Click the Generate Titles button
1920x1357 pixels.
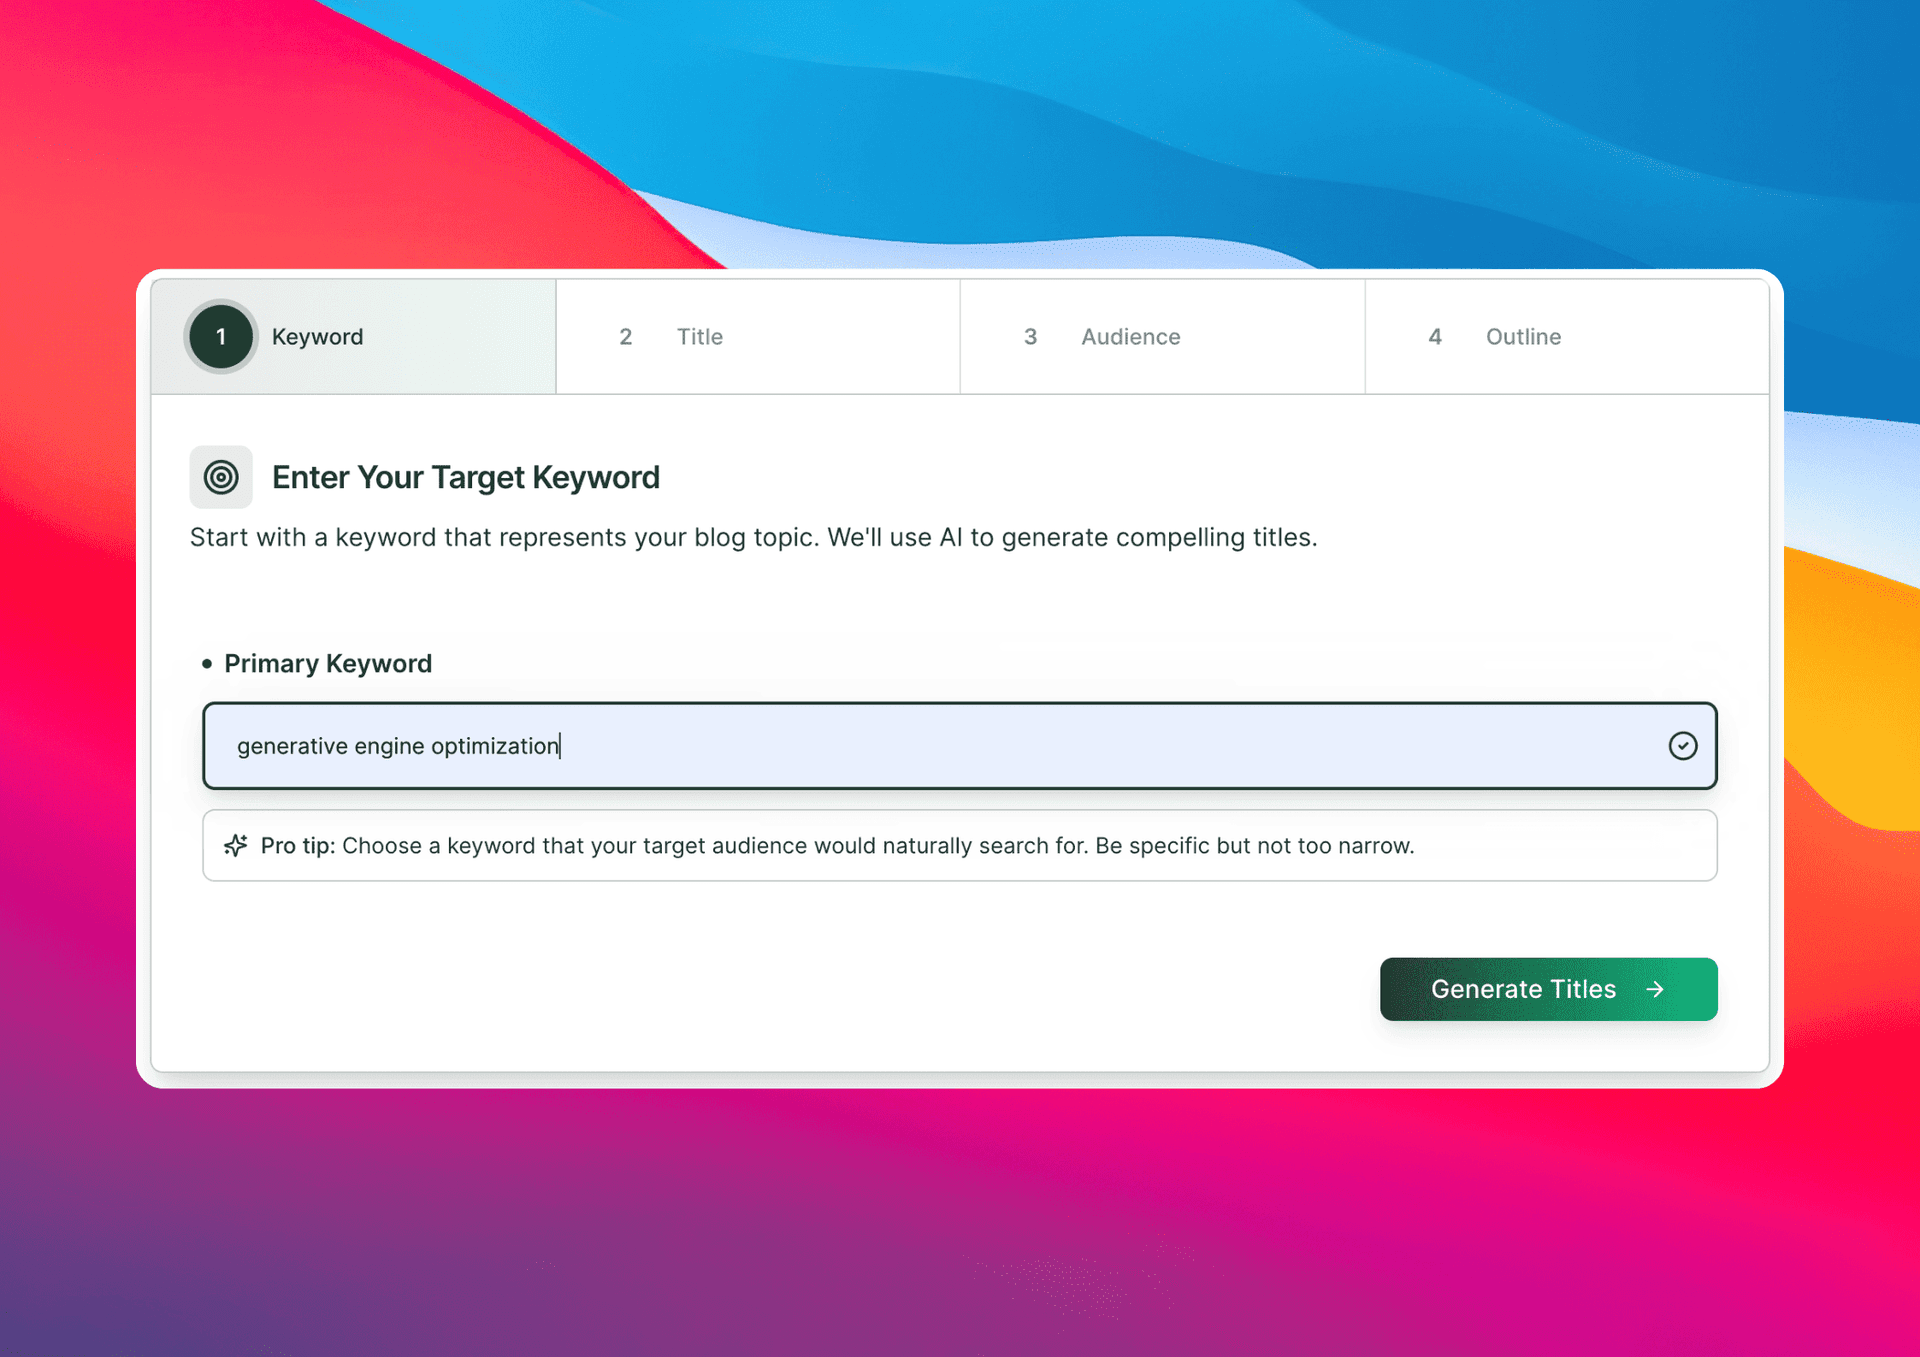tap(1547, 989)
